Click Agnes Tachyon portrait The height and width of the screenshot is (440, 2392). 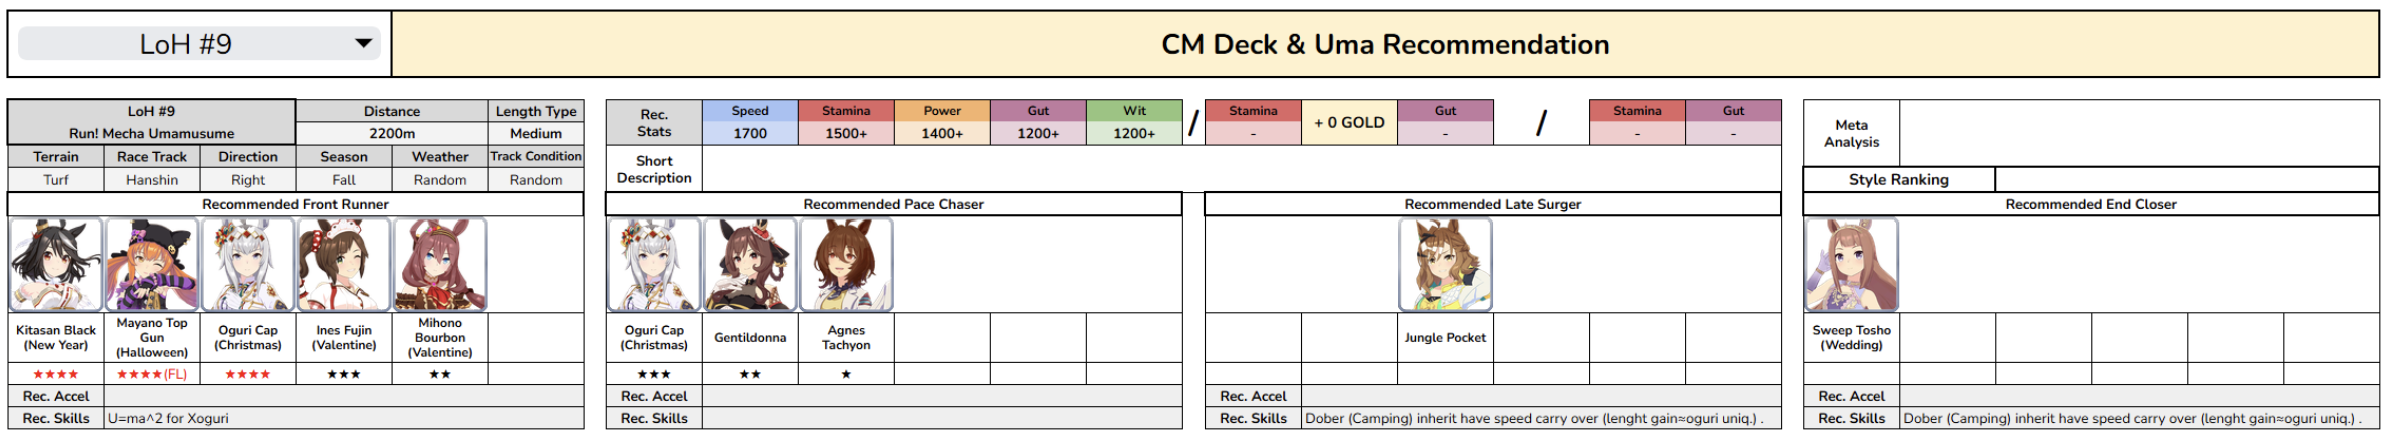coord(846,265)
